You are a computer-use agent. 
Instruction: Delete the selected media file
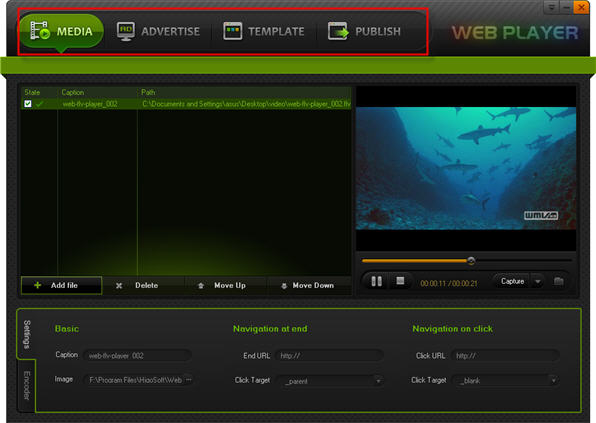[x=143, y=285]
